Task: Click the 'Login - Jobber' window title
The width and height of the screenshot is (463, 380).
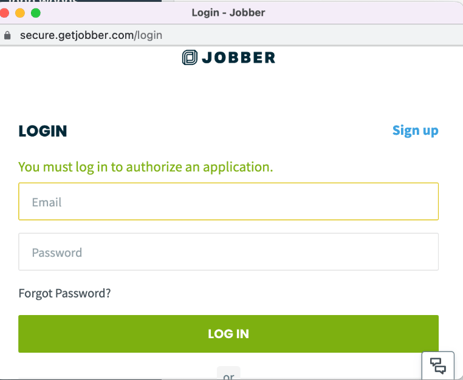Action: [228, 13]
